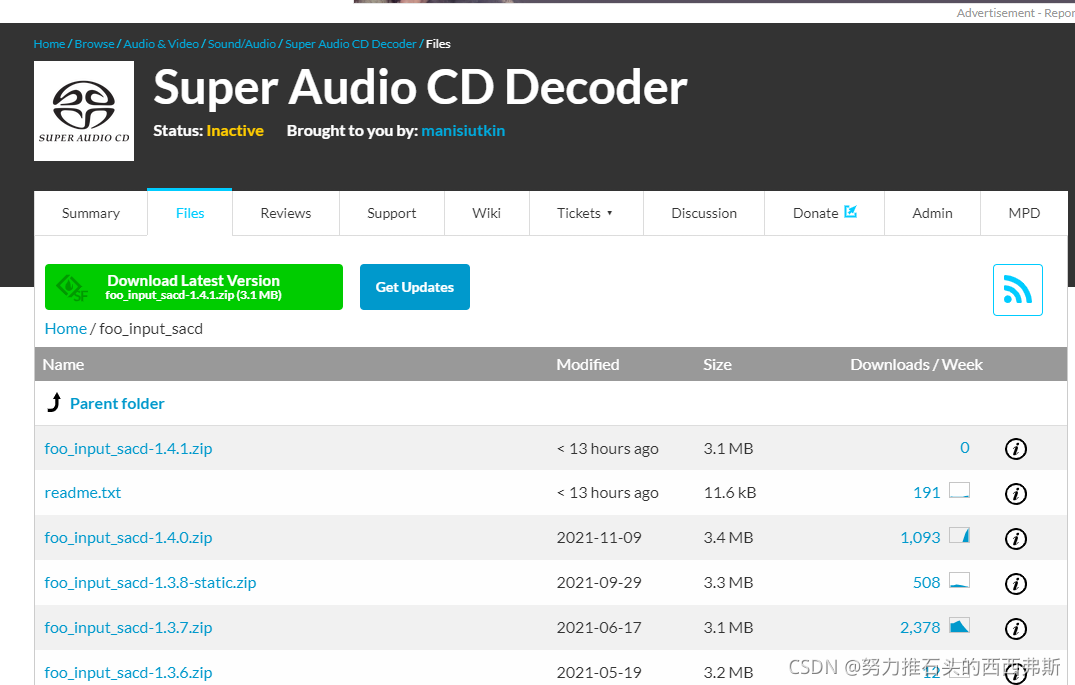The height and width of the screenshot is (685, 1075).
Task: Click Home in the files path
Action: pos(66,328)
